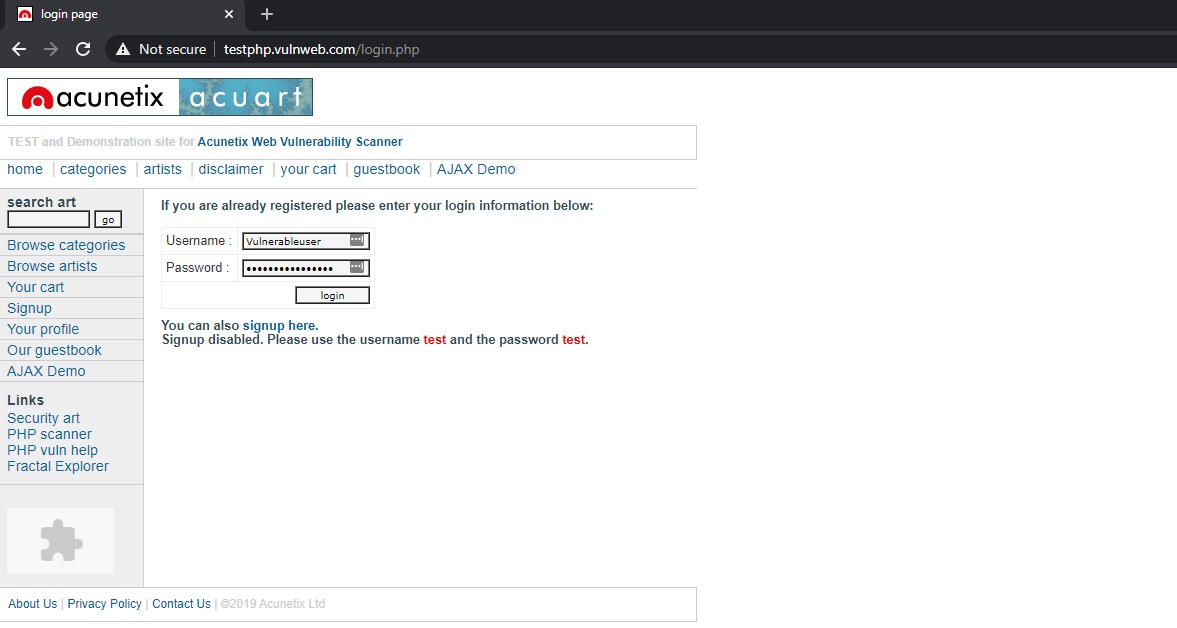Focus the Username input field
The width and height of the screenshot is (1177, 628).
306,241
